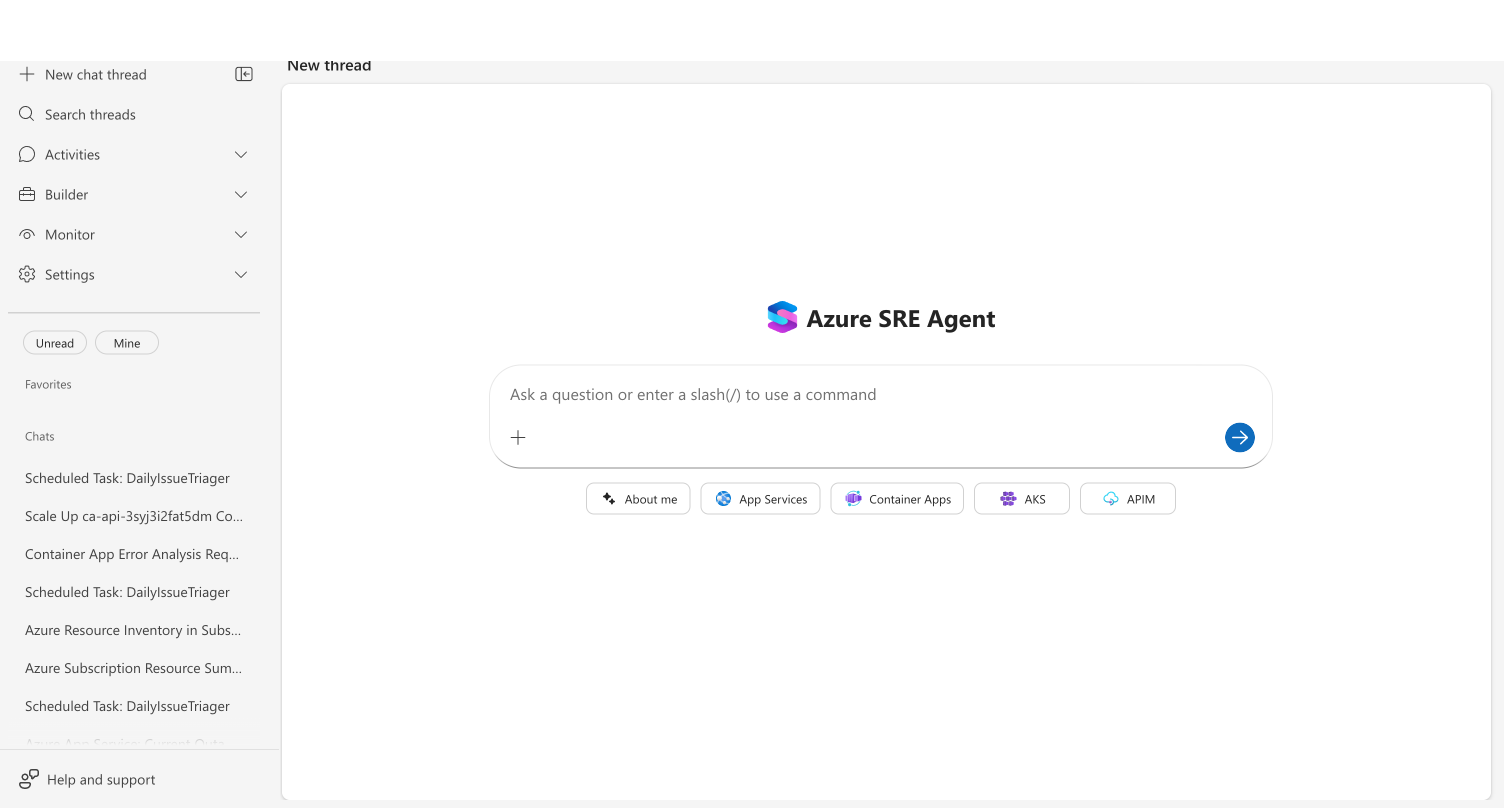The image size is (1504, 808).
Task: Choose the AKS suggestion
Action: click(1022, 499)
